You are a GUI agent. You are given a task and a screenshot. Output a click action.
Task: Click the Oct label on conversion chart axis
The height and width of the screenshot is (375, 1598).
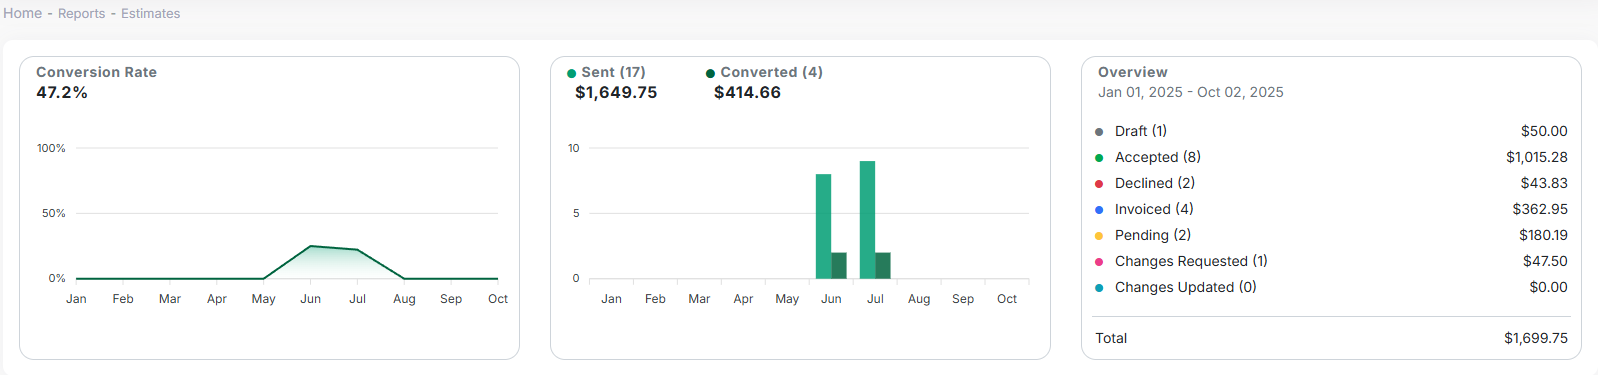(498, 299)
